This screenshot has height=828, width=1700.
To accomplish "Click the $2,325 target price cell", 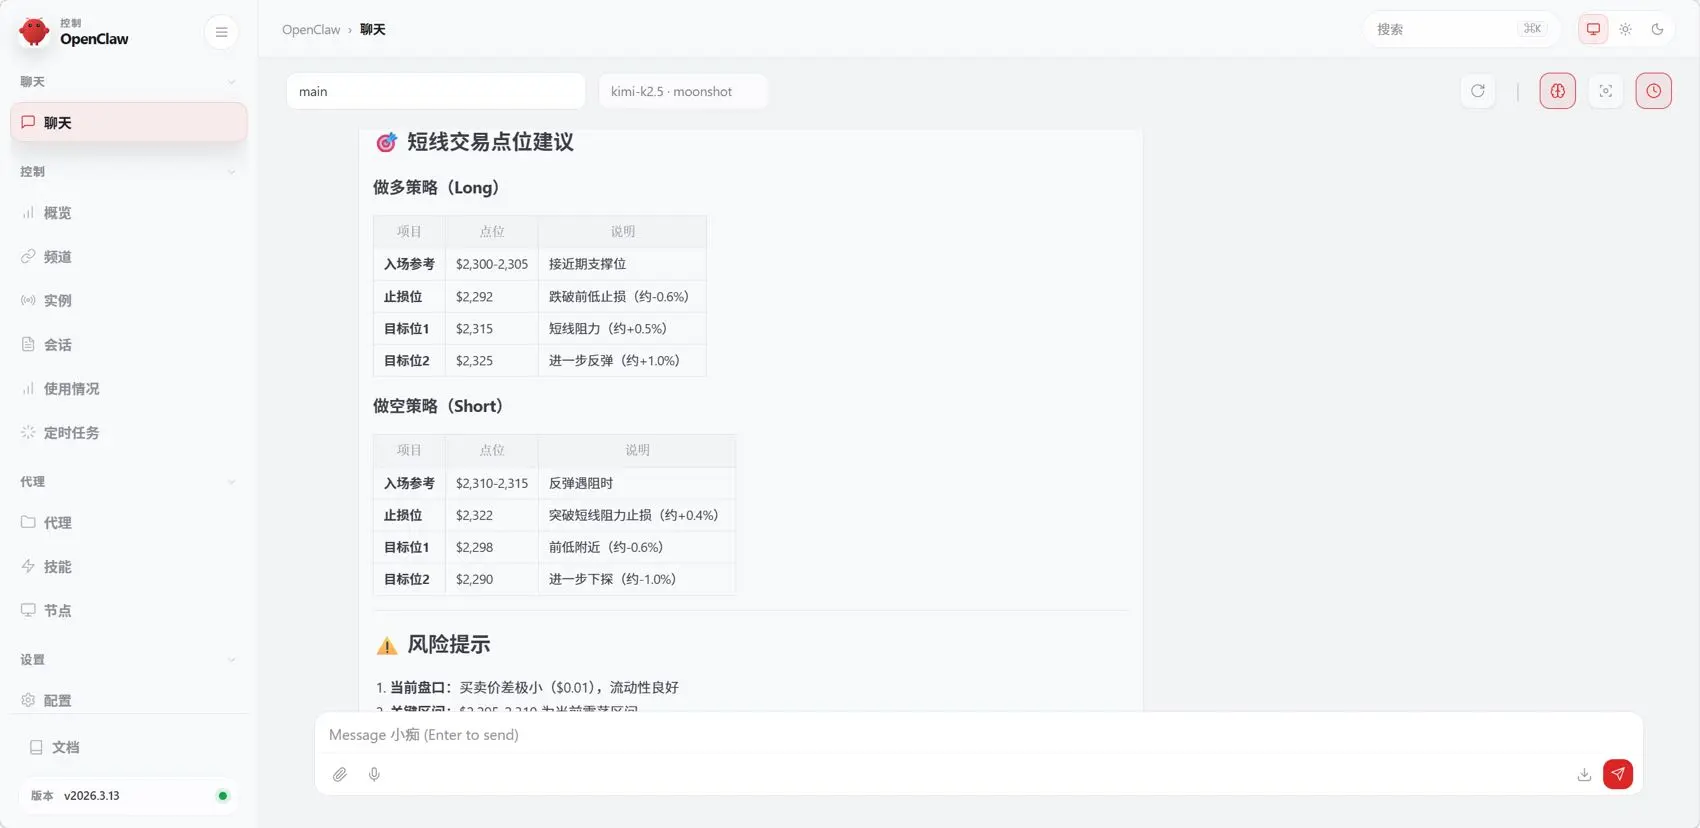I will click(x=492, y=360).
